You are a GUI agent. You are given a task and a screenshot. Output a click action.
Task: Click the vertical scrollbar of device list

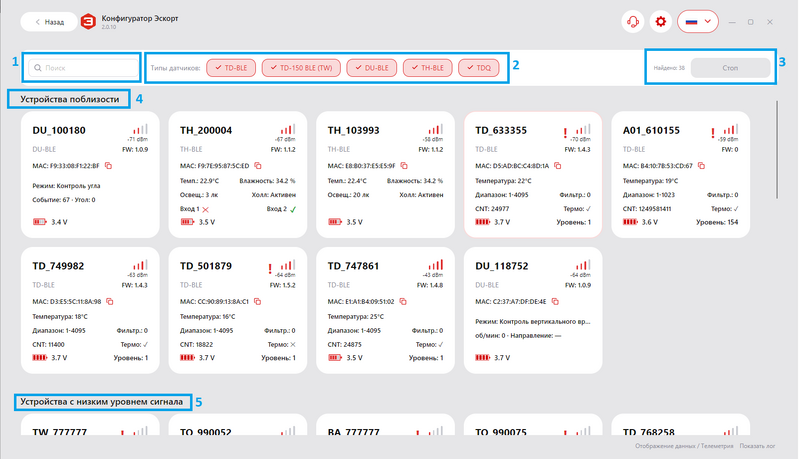coord(777,149)
